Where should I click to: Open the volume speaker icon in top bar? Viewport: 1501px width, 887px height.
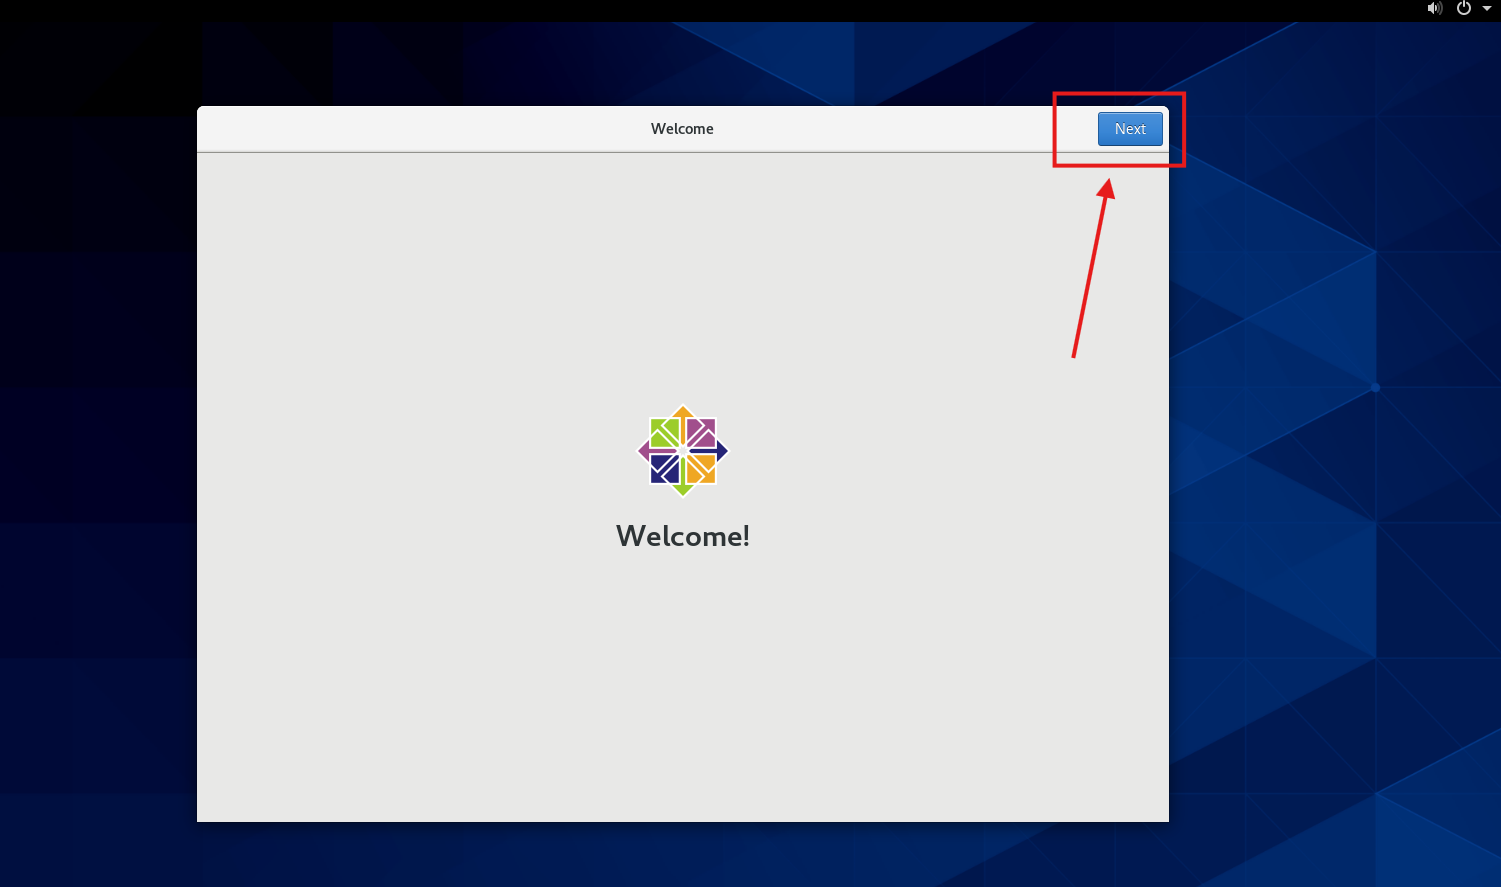coord(1435,8)
